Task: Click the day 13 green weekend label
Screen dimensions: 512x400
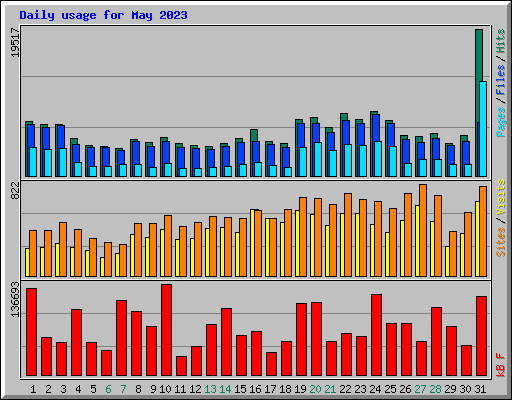Action: tap(210, 389)
